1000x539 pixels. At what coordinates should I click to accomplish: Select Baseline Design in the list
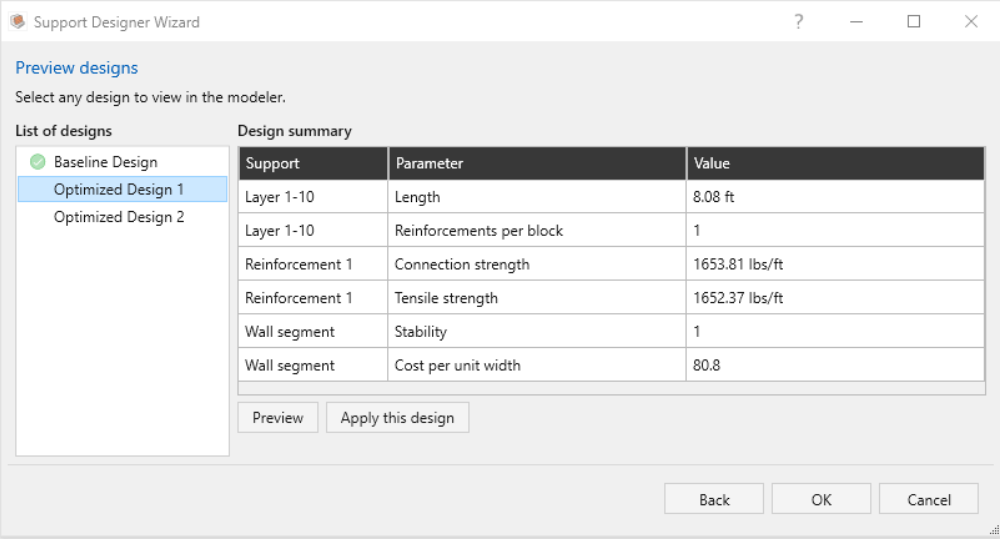pos(105,162)
